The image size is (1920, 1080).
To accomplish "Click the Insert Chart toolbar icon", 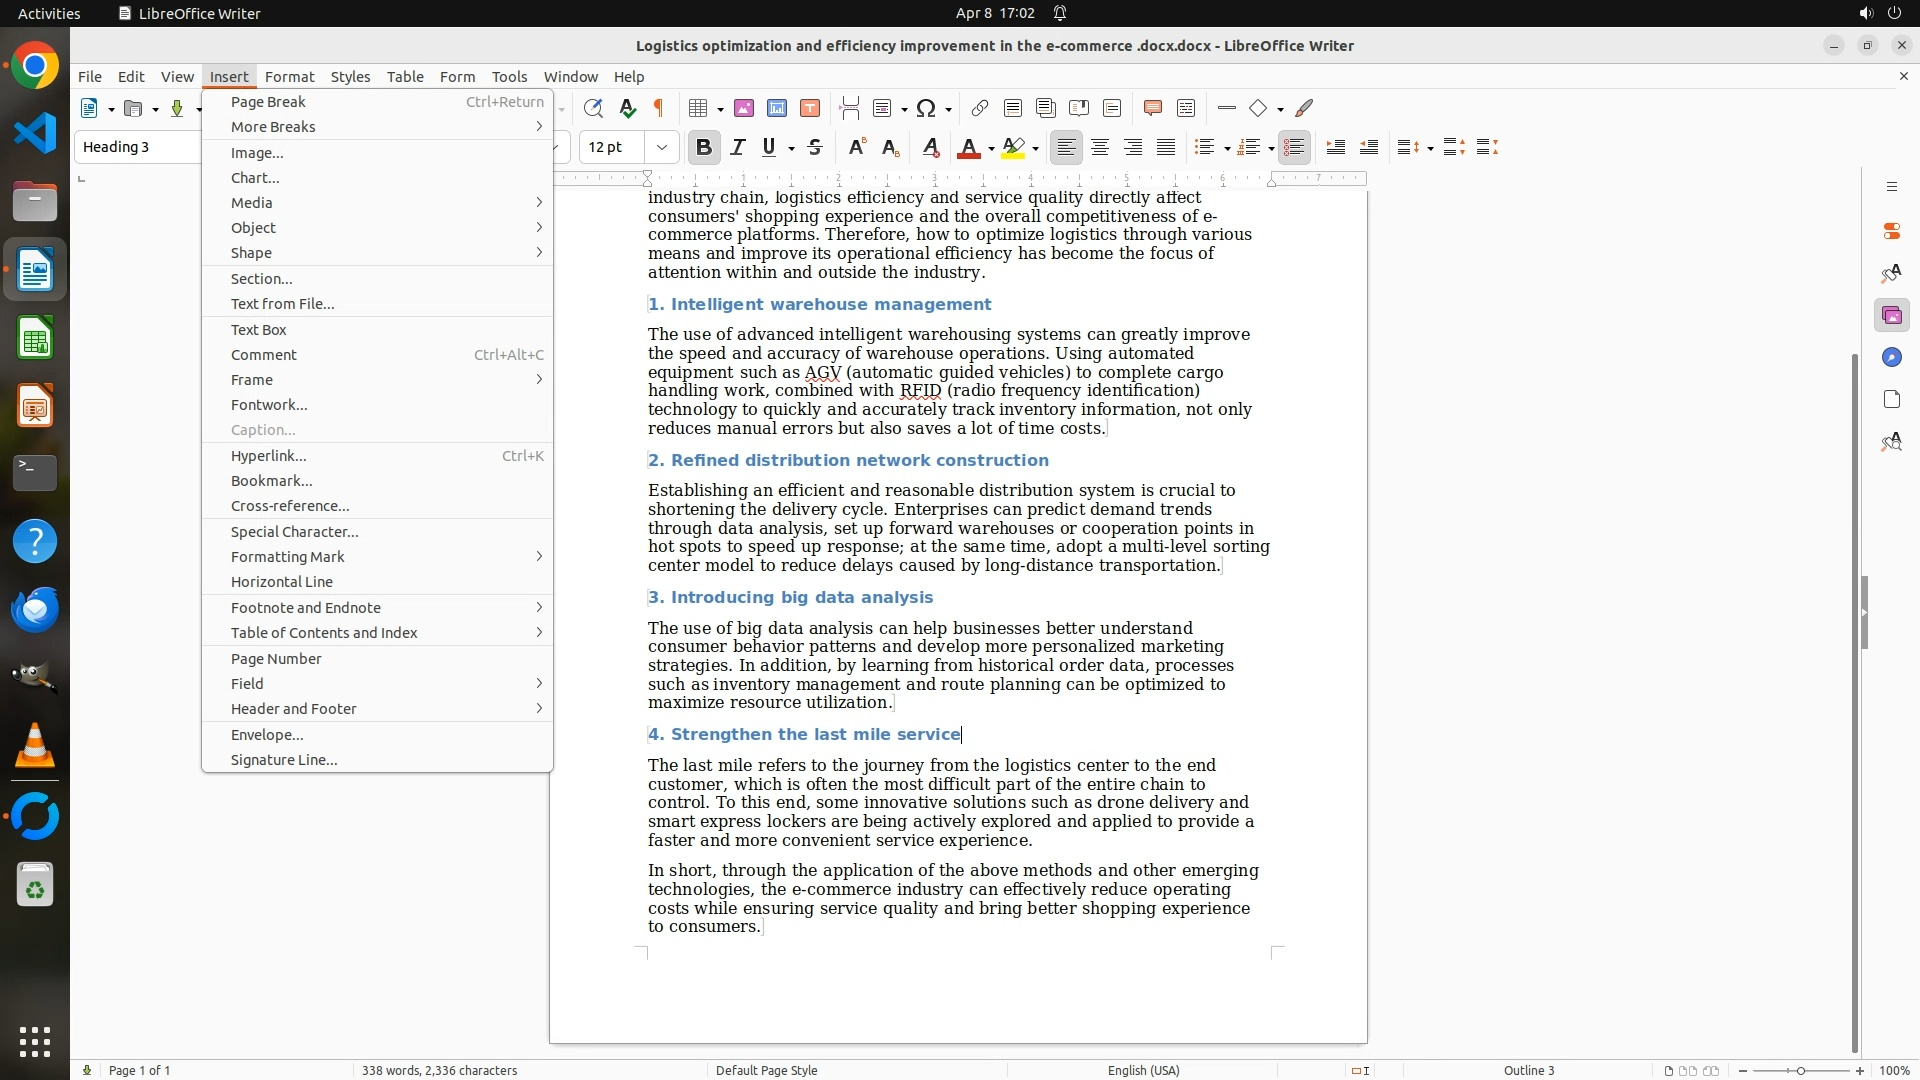I will point(777,108).
